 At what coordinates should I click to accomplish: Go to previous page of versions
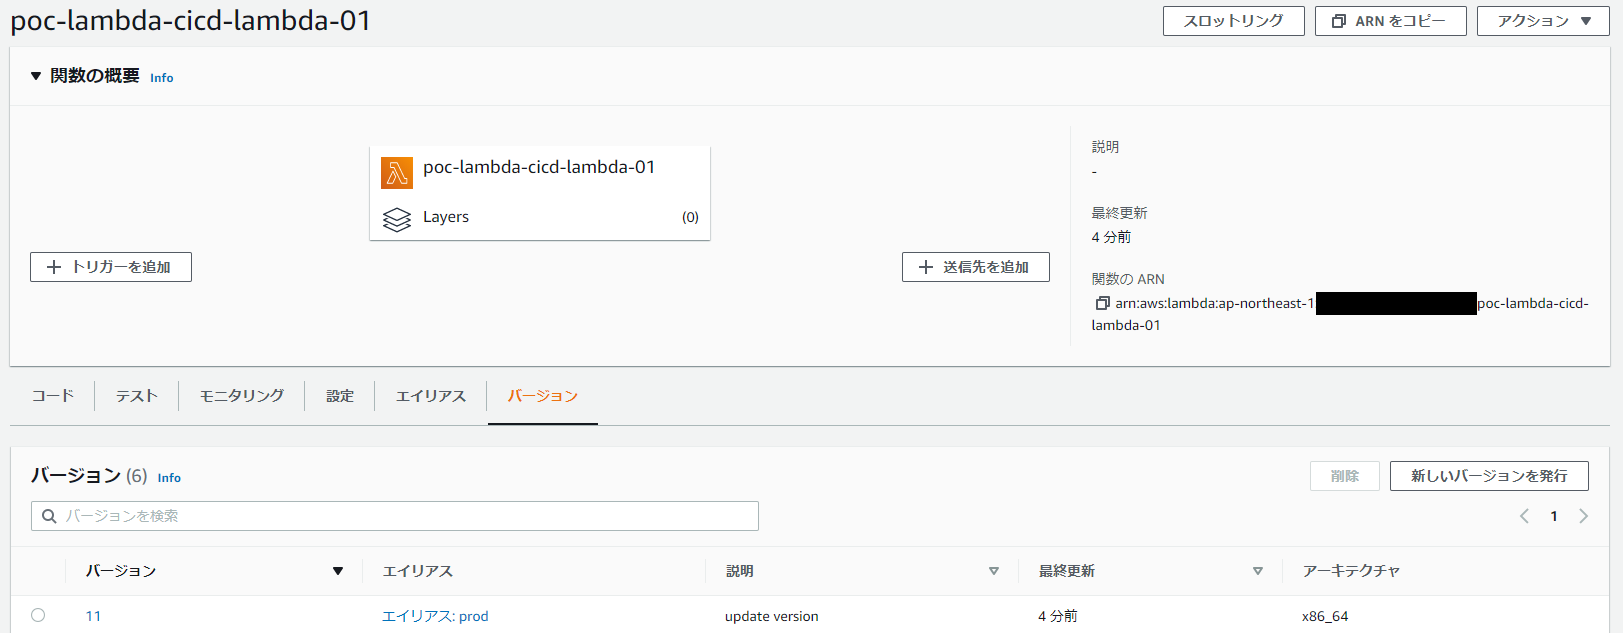pos(1524,516)
